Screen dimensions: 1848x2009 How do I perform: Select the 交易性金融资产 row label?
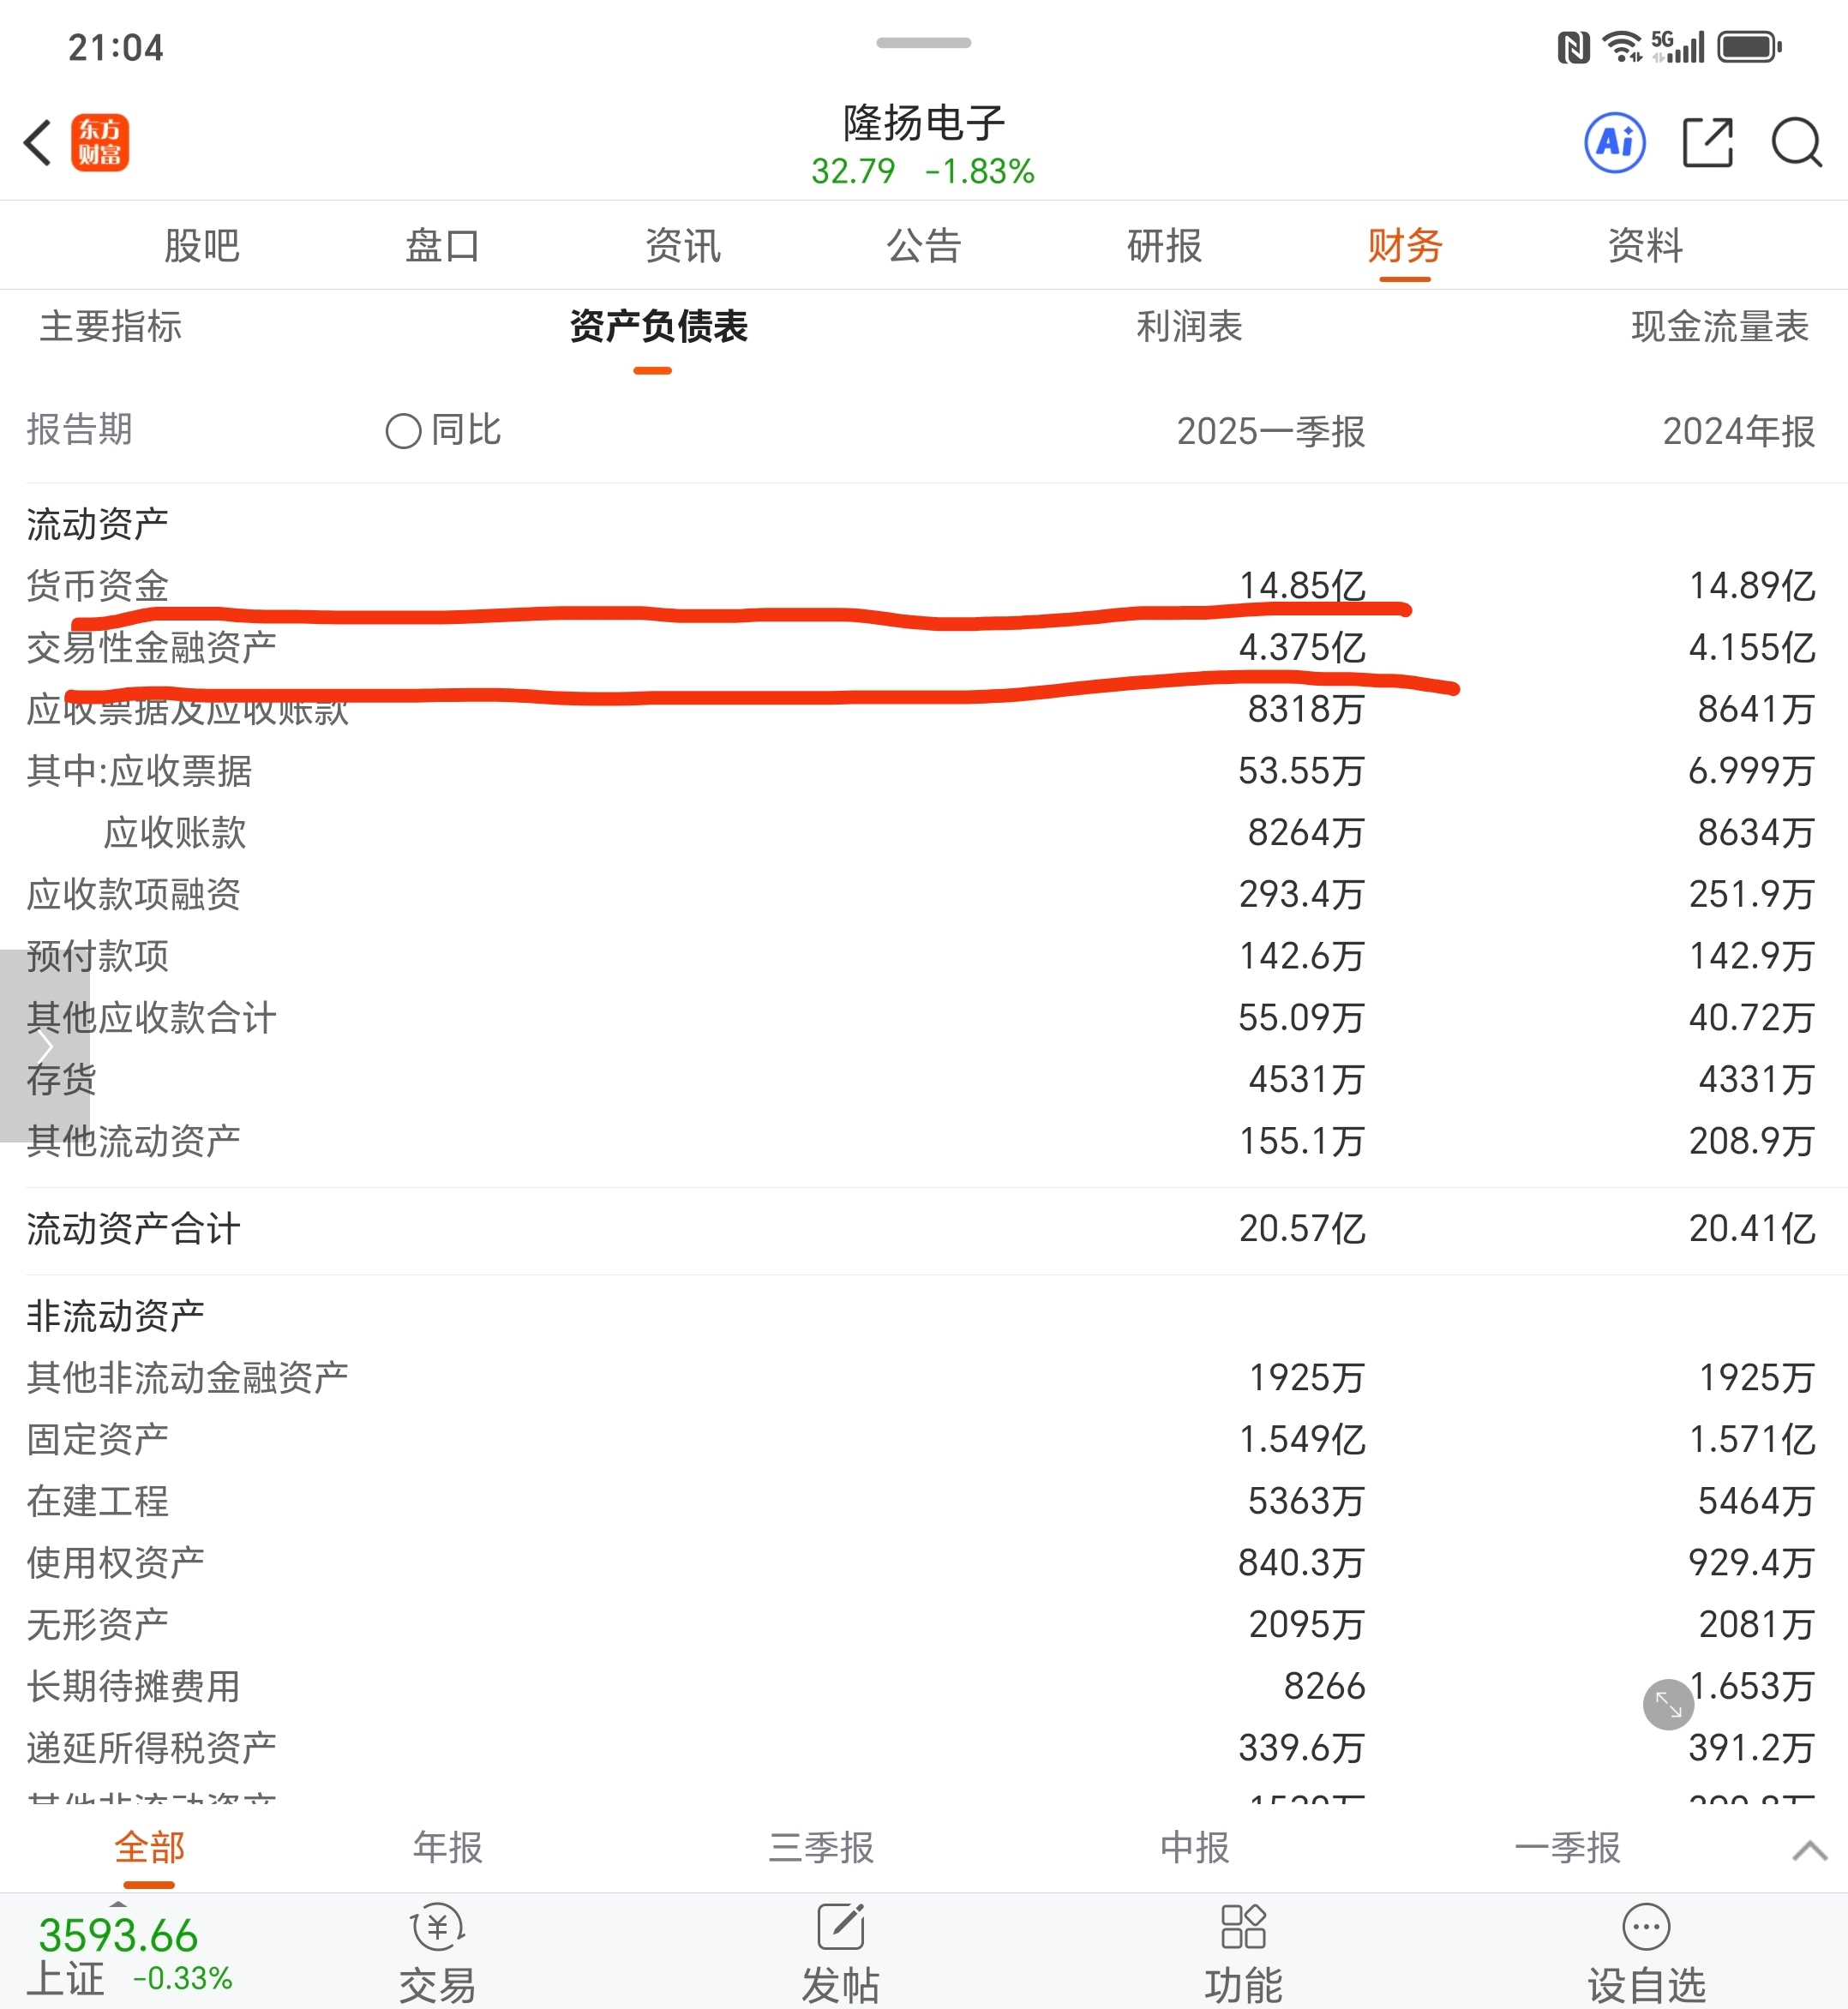click(x=152, y=648)
